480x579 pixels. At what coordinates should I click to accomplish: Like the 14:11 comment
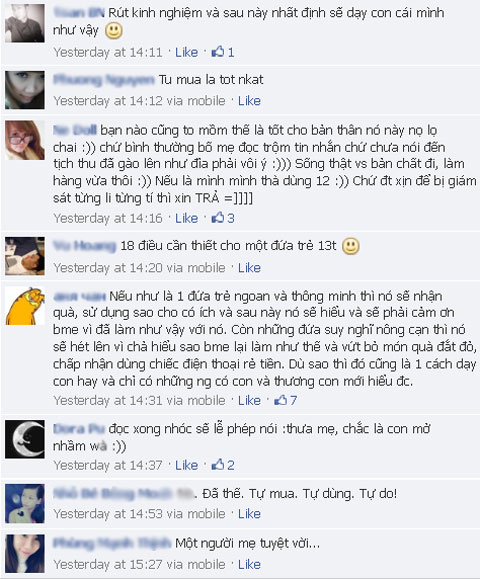(186, 52)
